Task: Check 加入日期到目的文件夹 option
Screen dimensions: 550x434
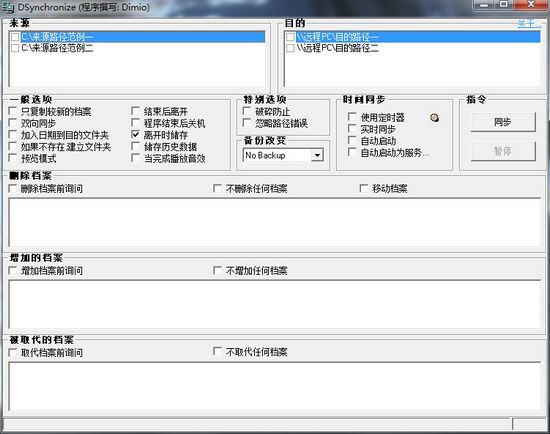Action: point(13,135)
